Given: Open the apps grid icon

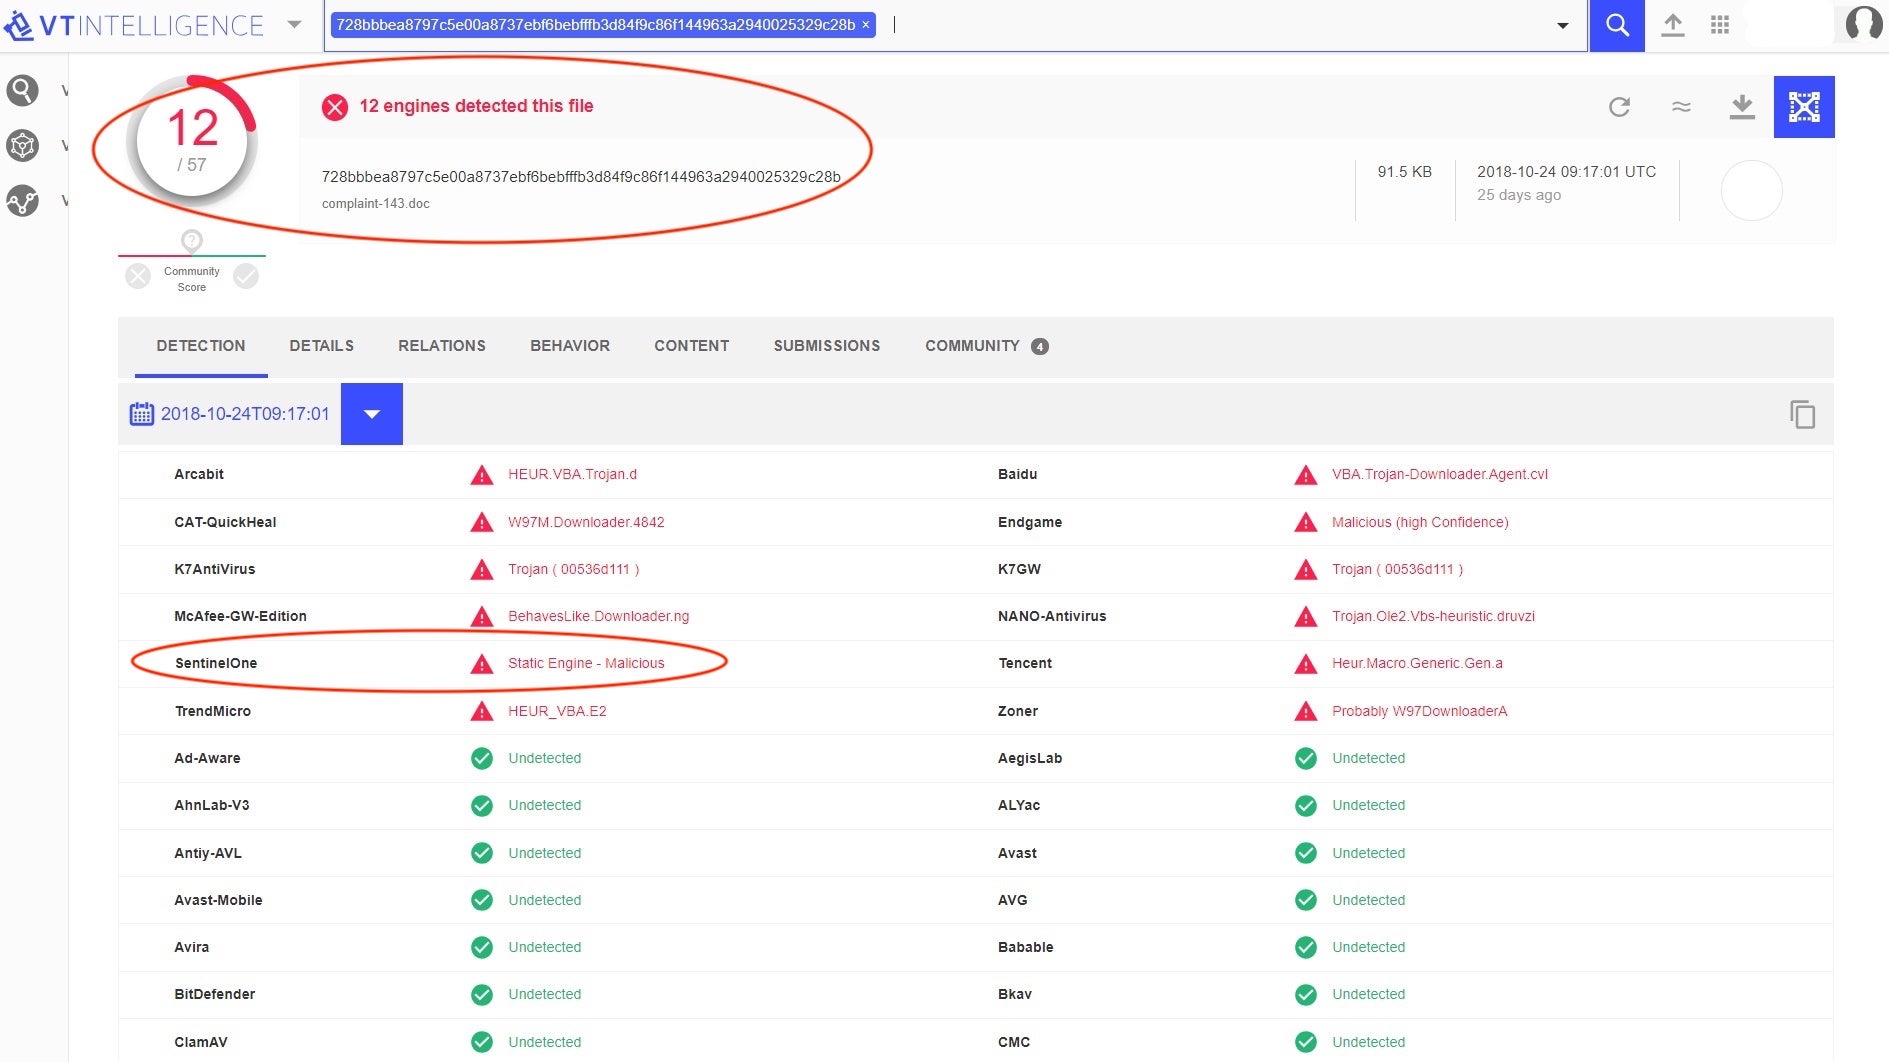Looking at the screenshot, I should click(x=1720, y=25).
